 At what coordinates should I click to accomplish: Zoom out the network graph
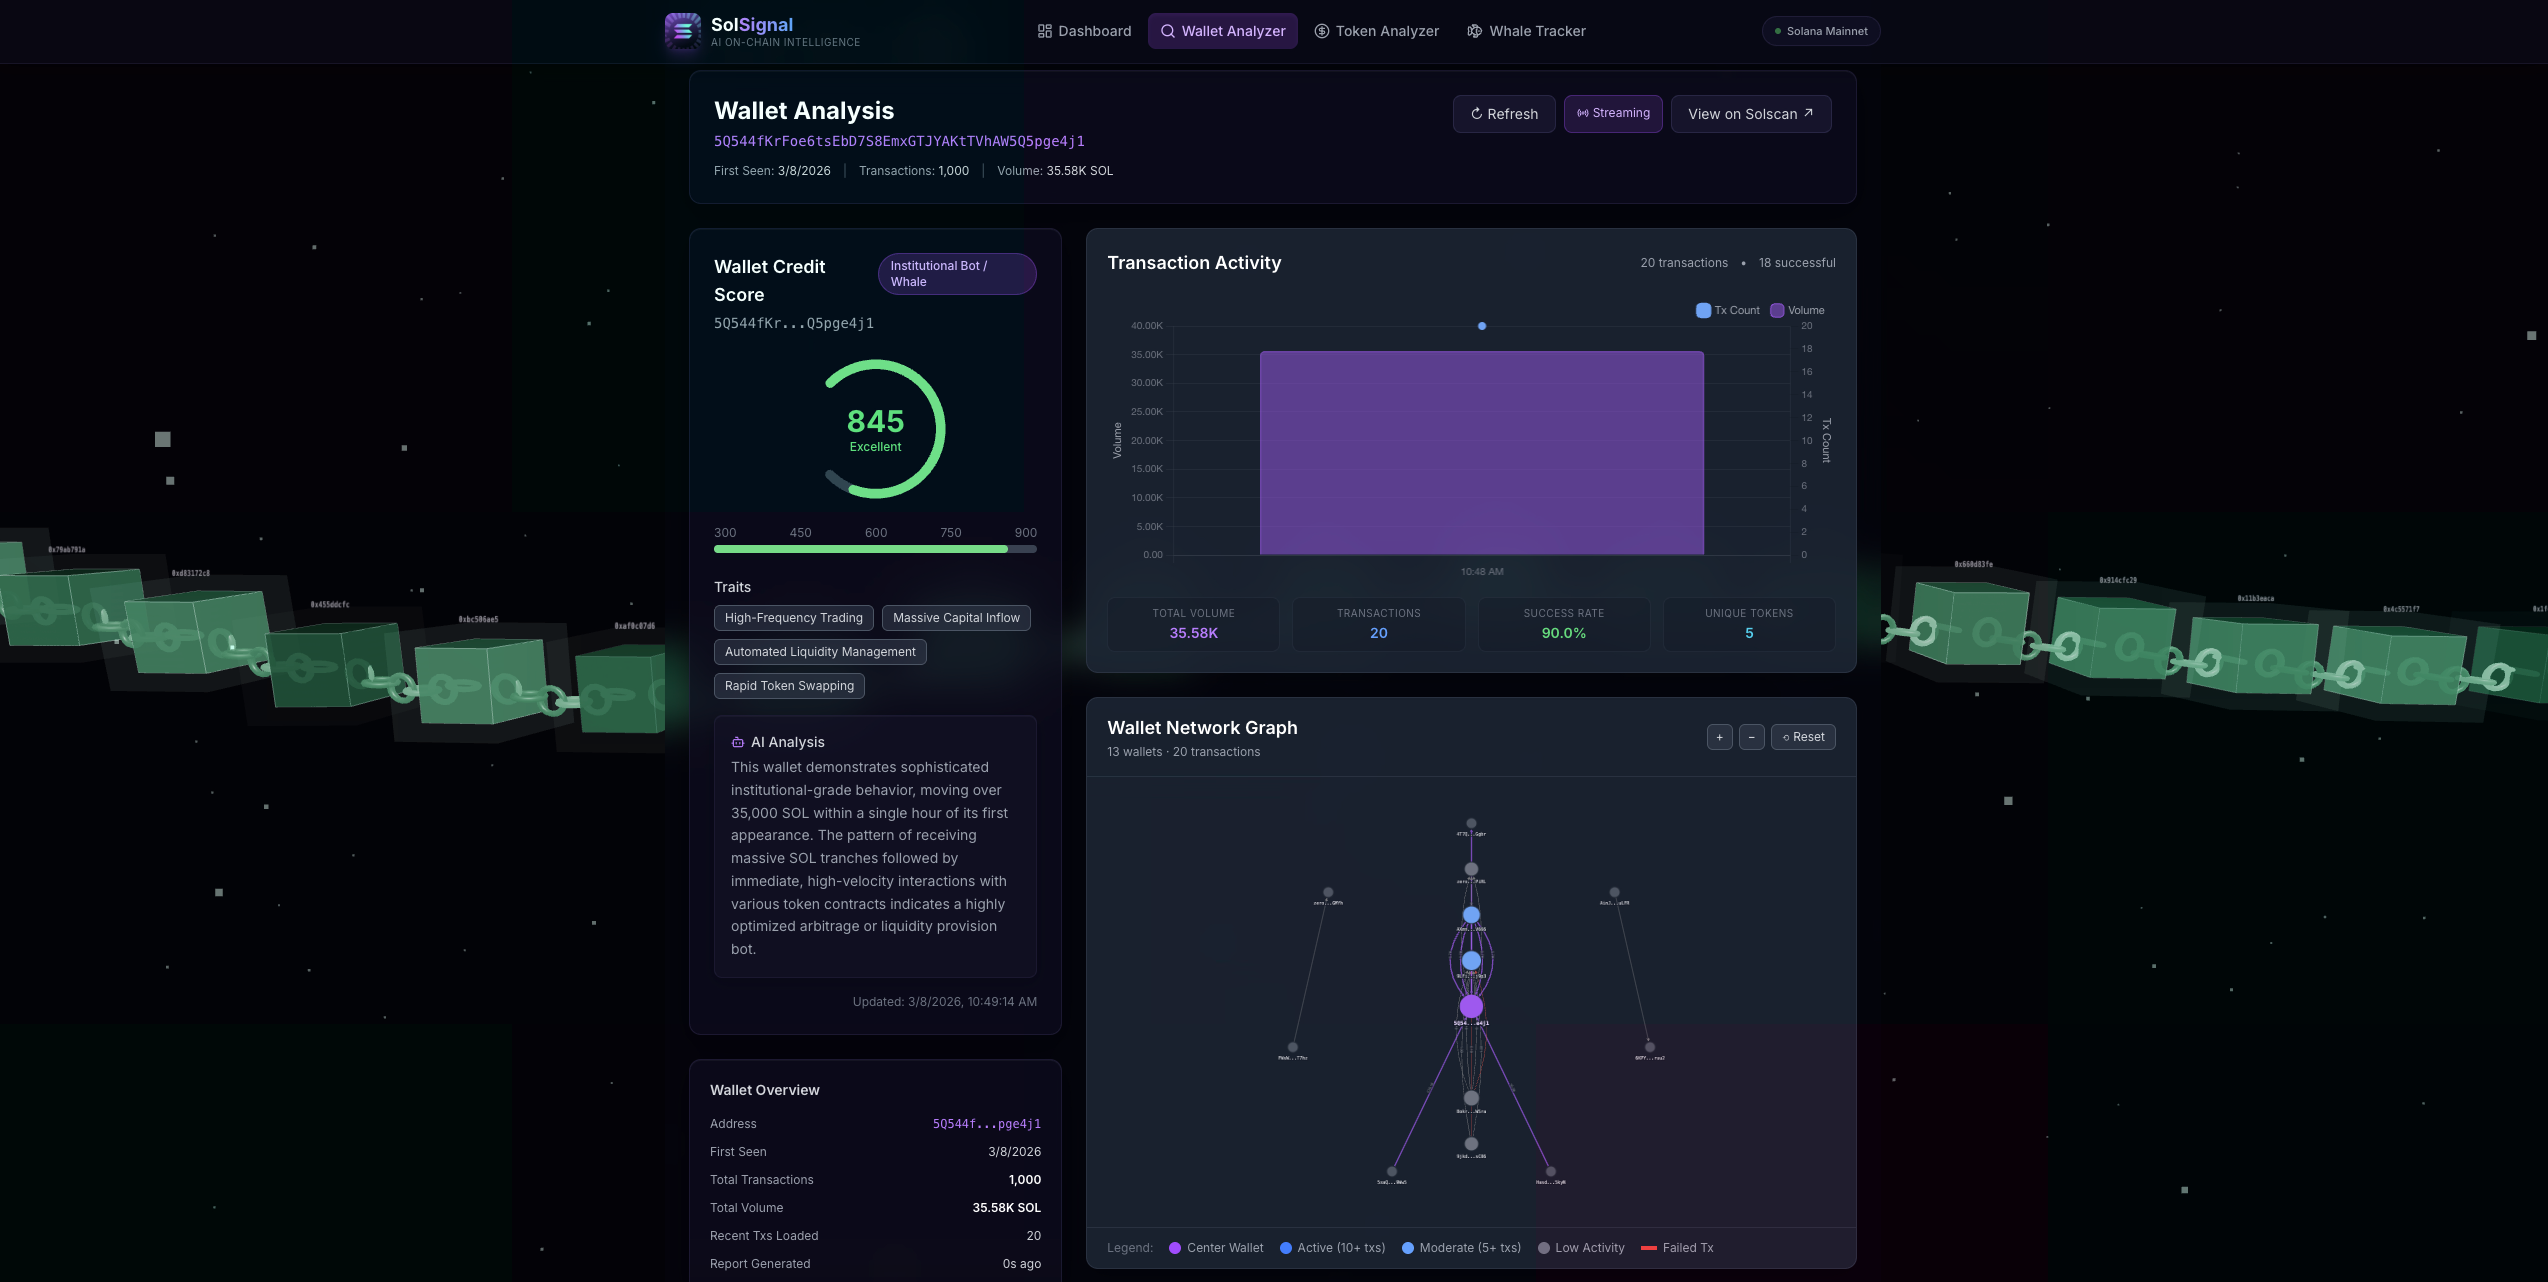1751,737
